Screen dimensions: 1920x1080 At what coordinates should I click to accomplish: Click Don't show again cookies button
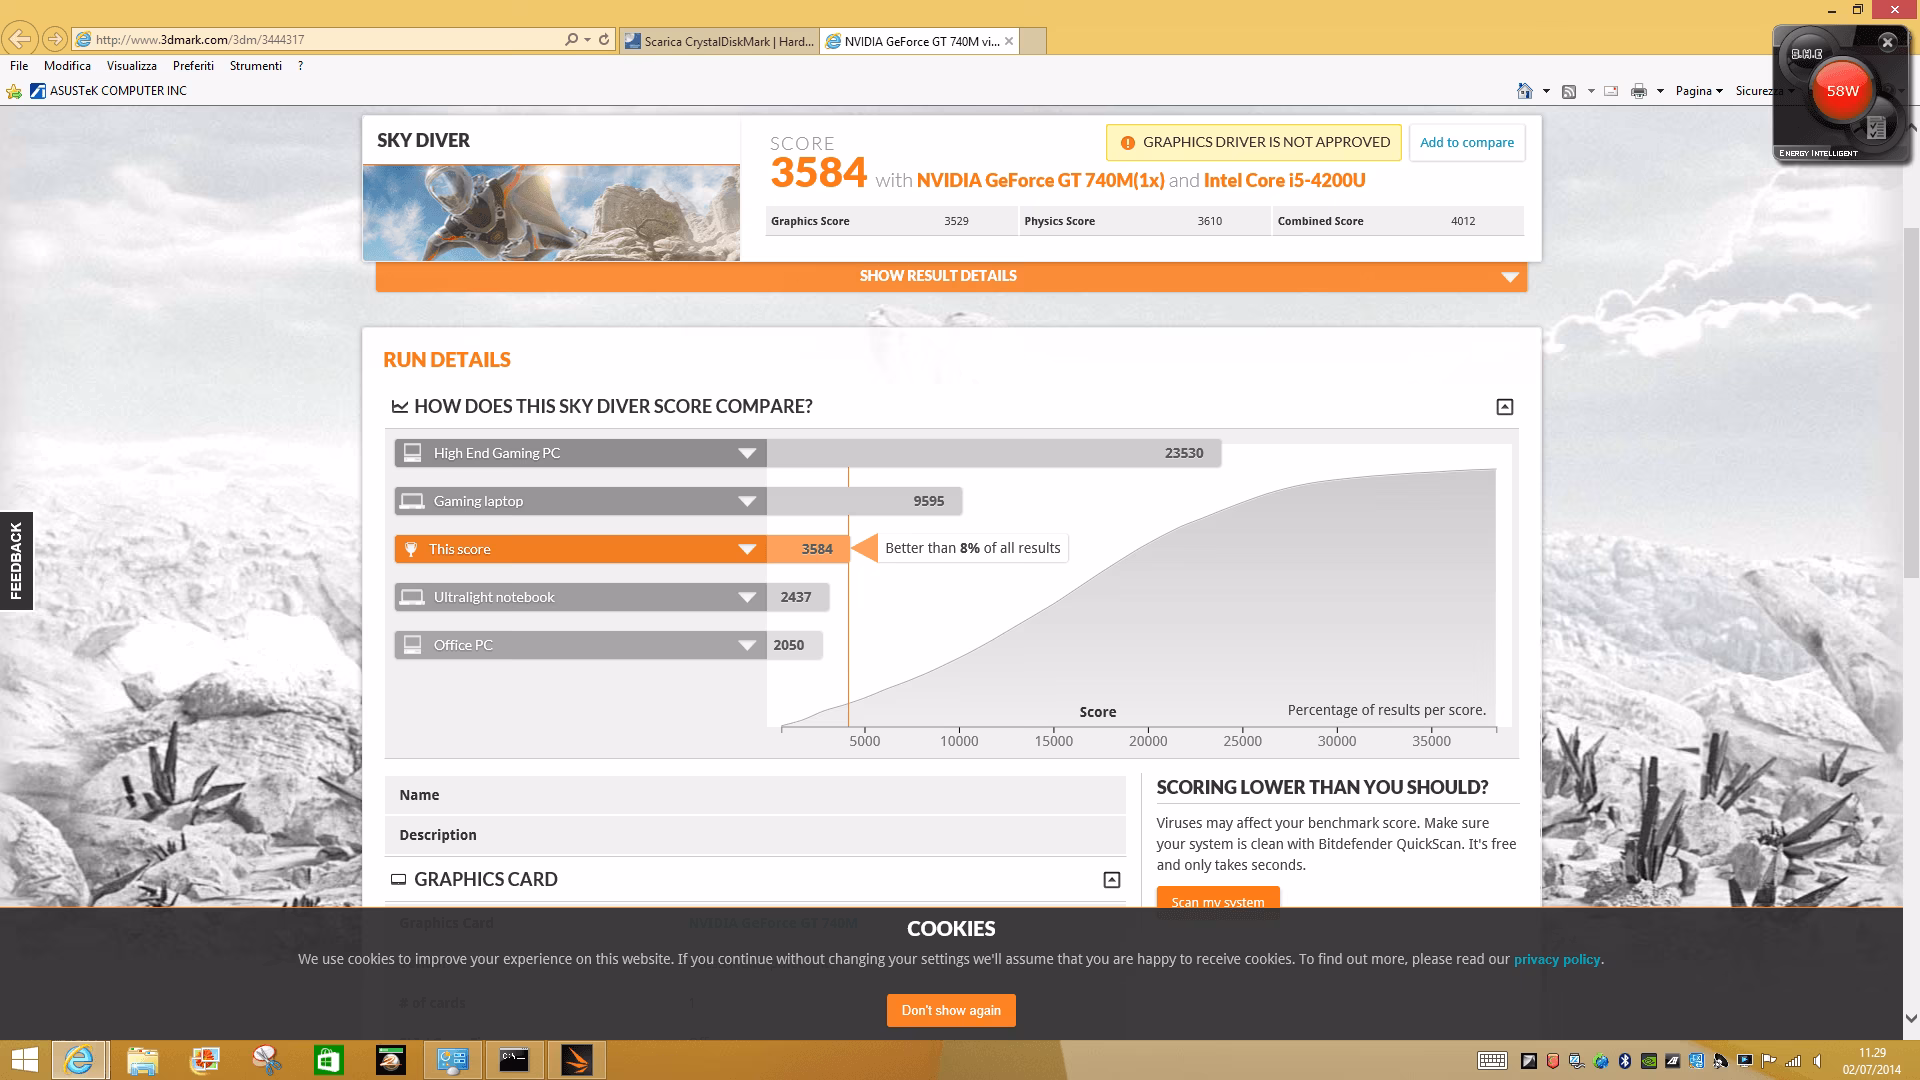(951, 1010)
